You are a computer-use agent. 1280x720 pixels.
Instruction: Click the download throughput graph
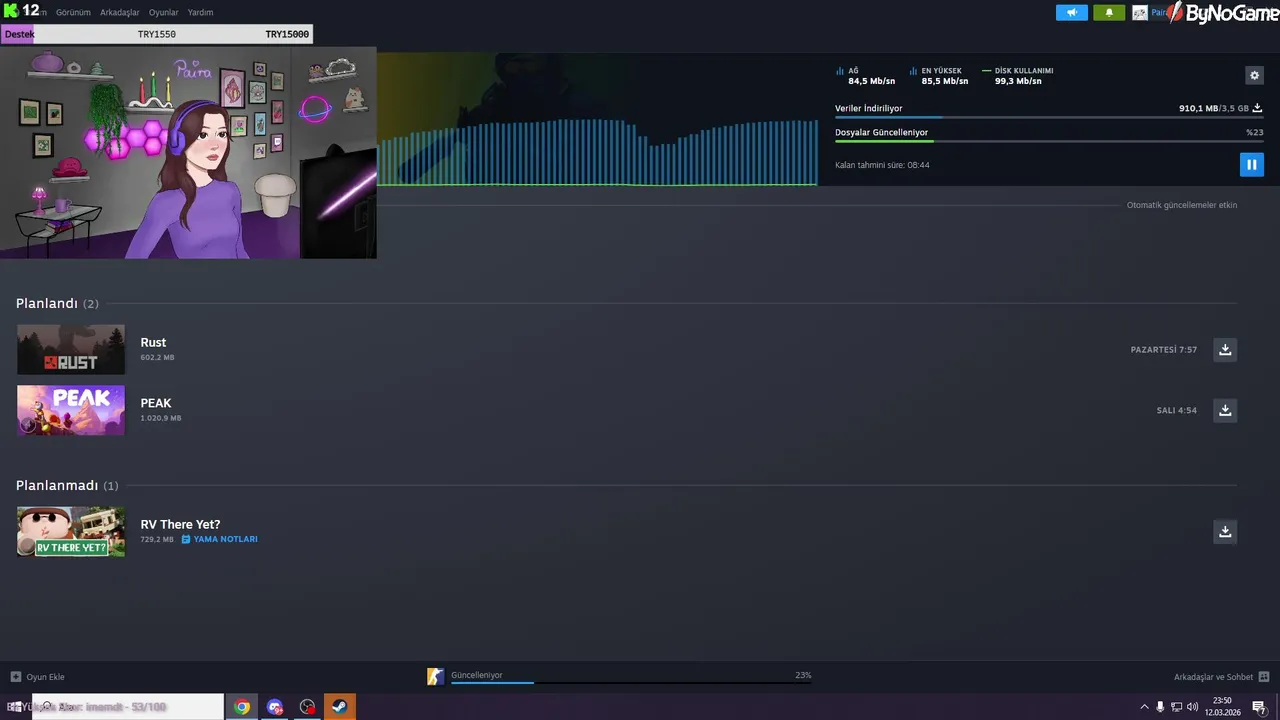(x=597, y=150)
